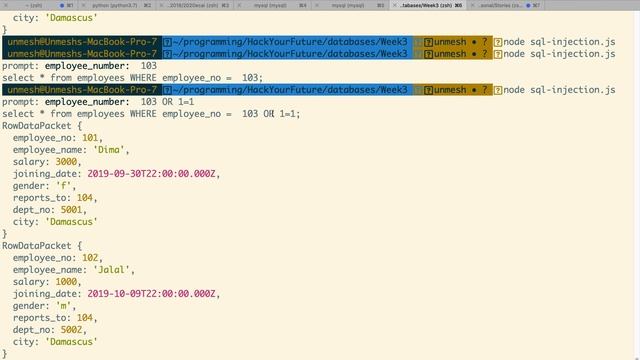Screen dimensions: 640x360
Task: Click the 'employee_no: 101,' line
Action: click(x=58, y=138)
